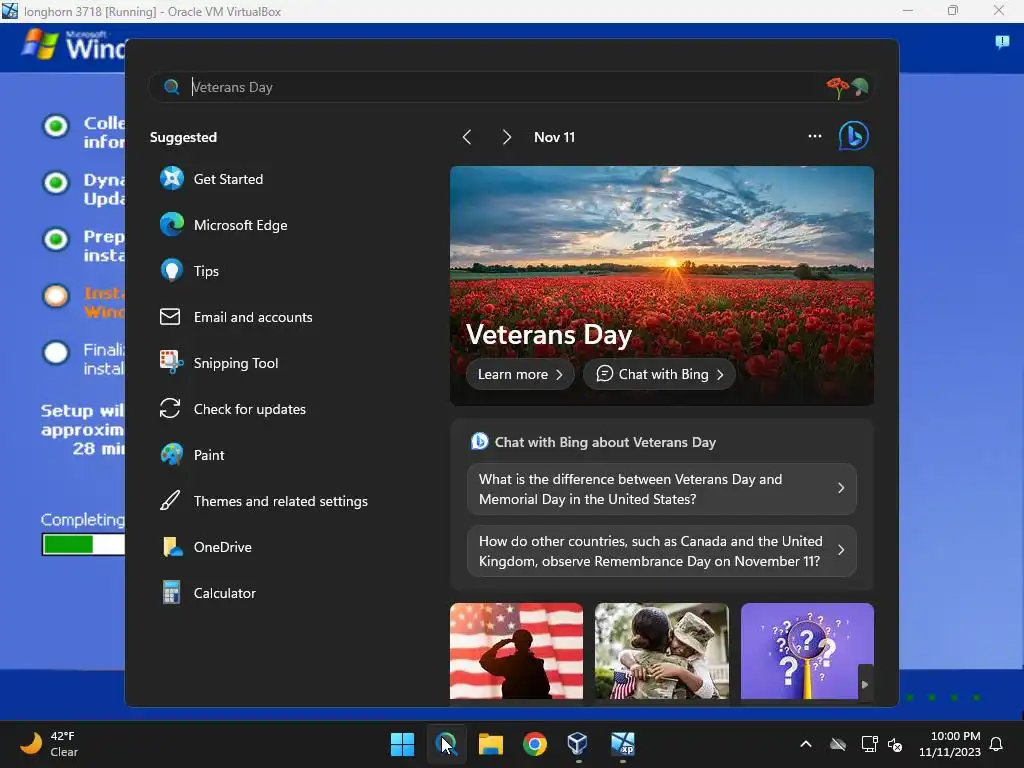The height and width of the screenshot is (768, 1024).
Task: Click the Nov 11 date label
Action: tap(554, 137)
